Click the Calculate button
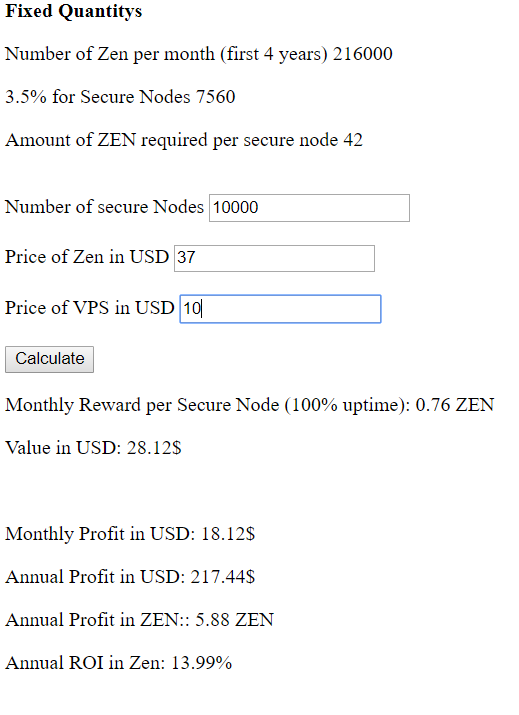Image resolution: width=519 pixels, height=715 pixels. [x=49, y=359]
